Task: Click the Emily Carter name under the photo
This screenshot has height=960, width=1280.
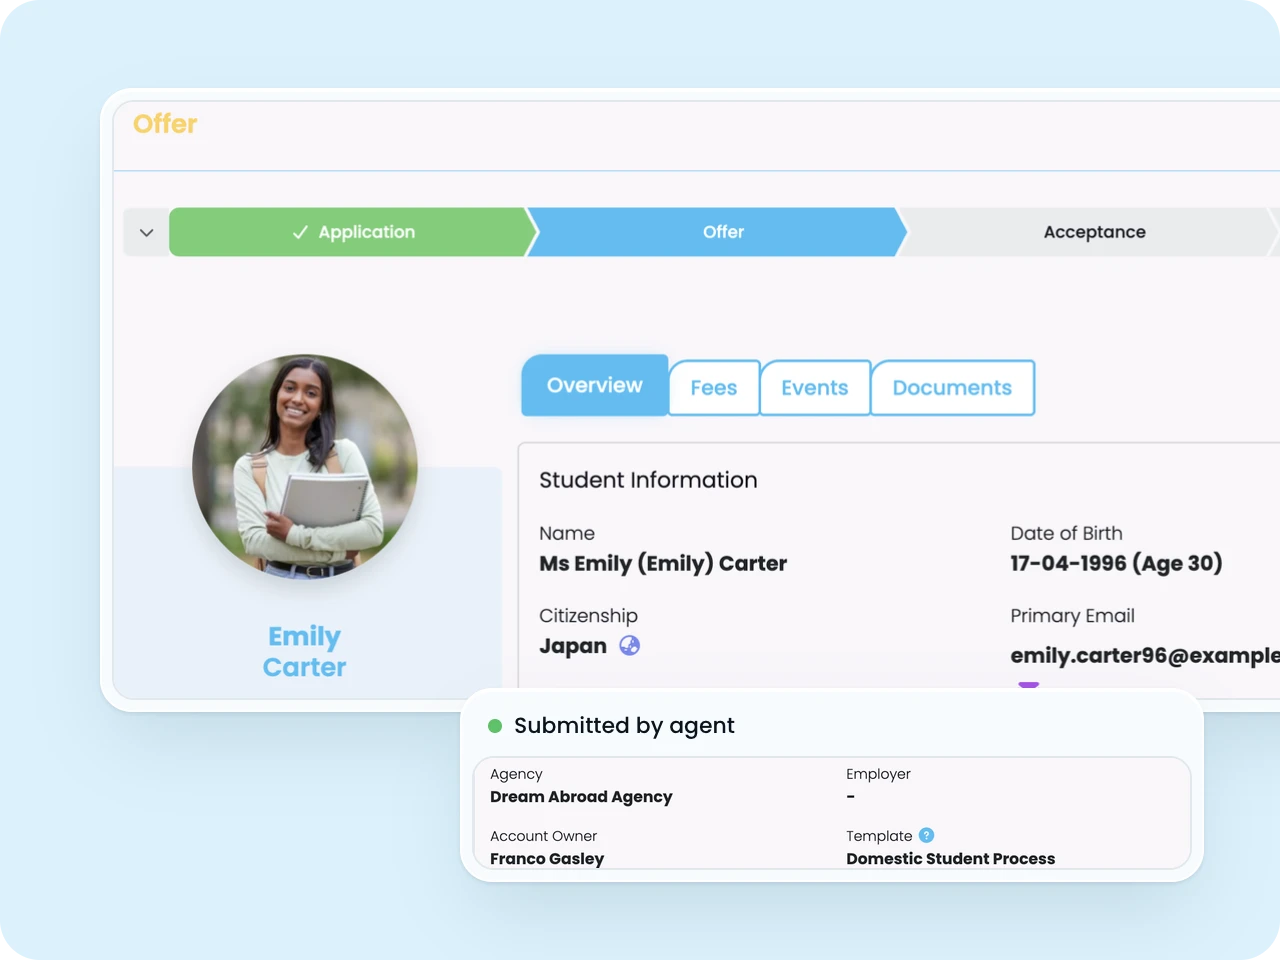Action: (x=305, y=652)
